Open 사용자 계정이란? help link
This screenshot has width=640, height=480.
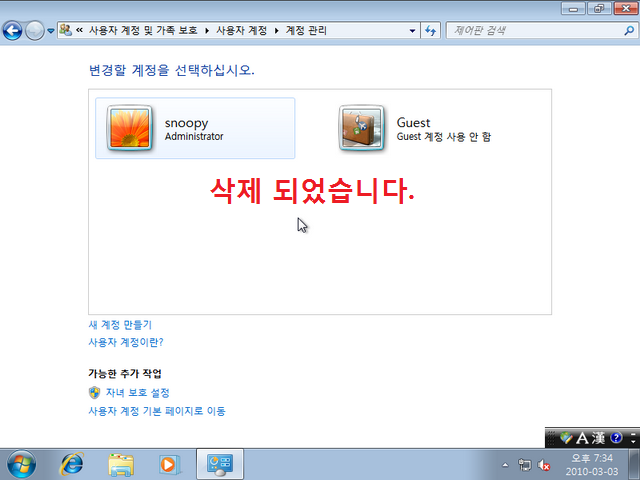tap(126, 342)
